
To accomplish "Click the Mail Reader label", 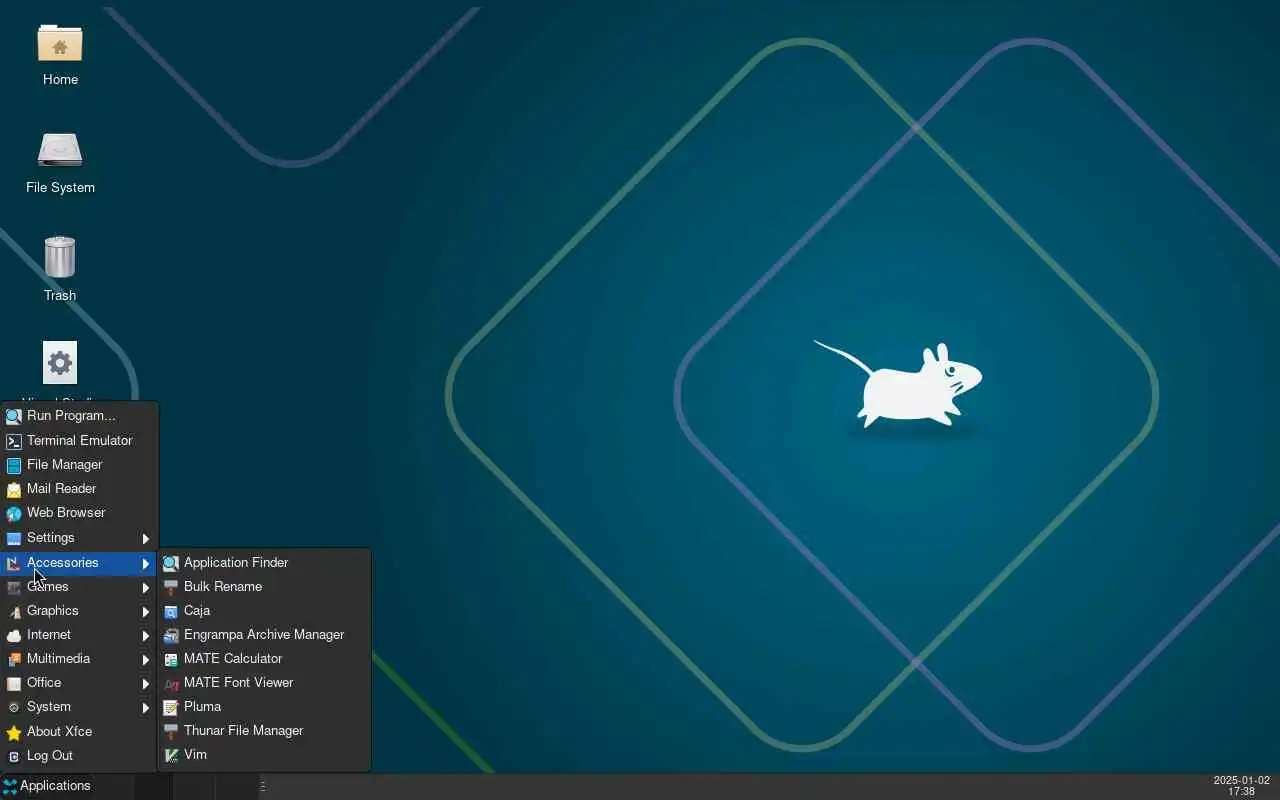I will pos(61,489).
